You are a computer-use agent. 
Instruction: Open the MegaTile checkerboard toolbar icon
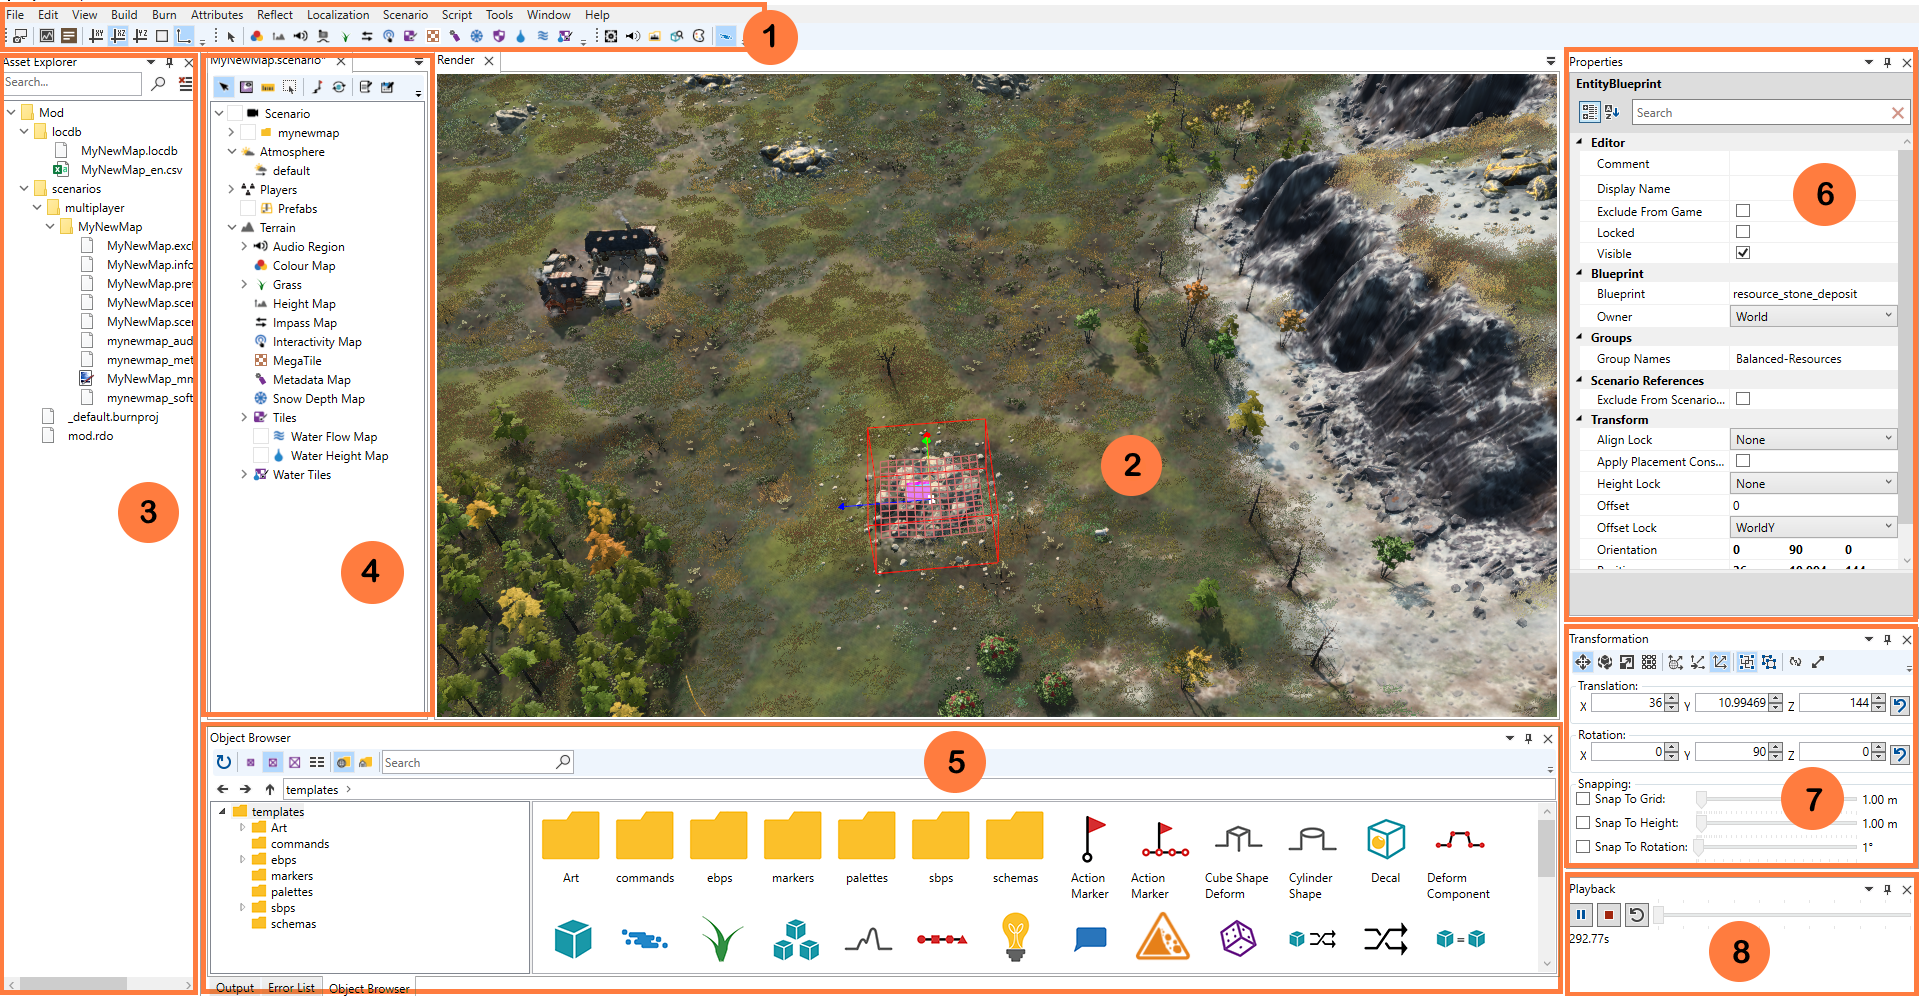[433, 36]
